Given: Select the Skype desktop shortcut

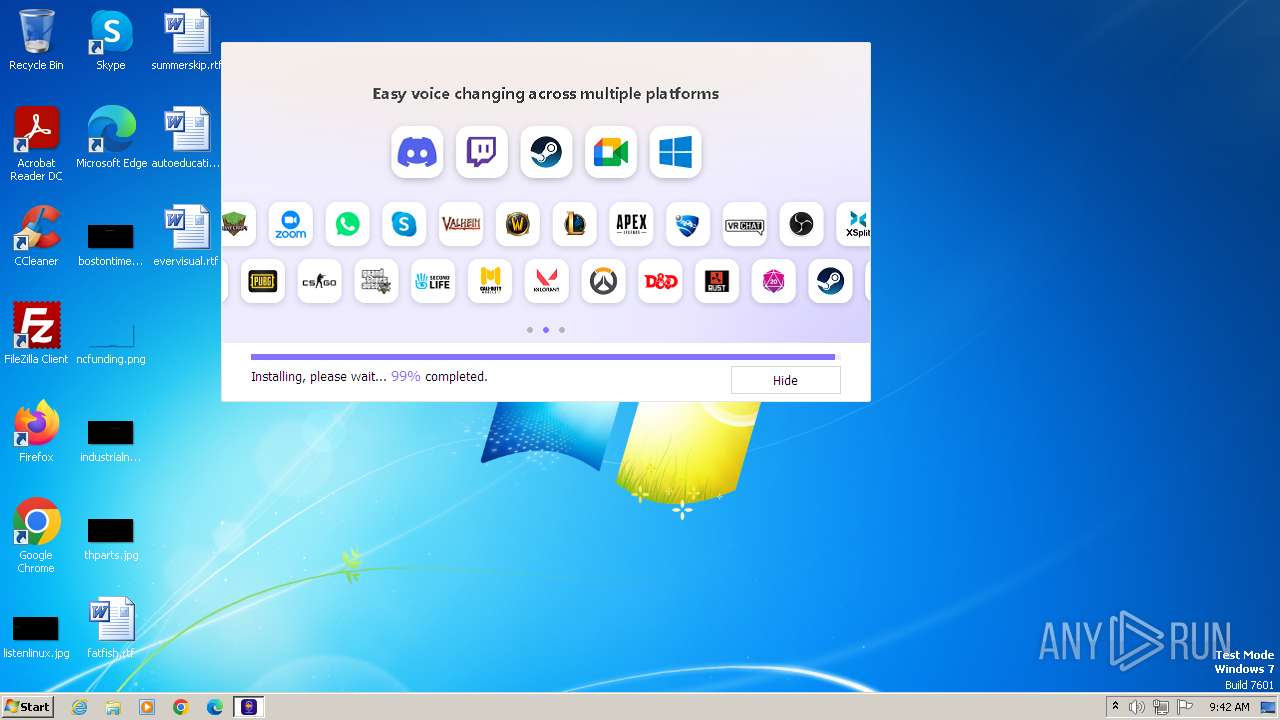Looking at the screenshot, I should pyautogui.click(x=111, y=40).
